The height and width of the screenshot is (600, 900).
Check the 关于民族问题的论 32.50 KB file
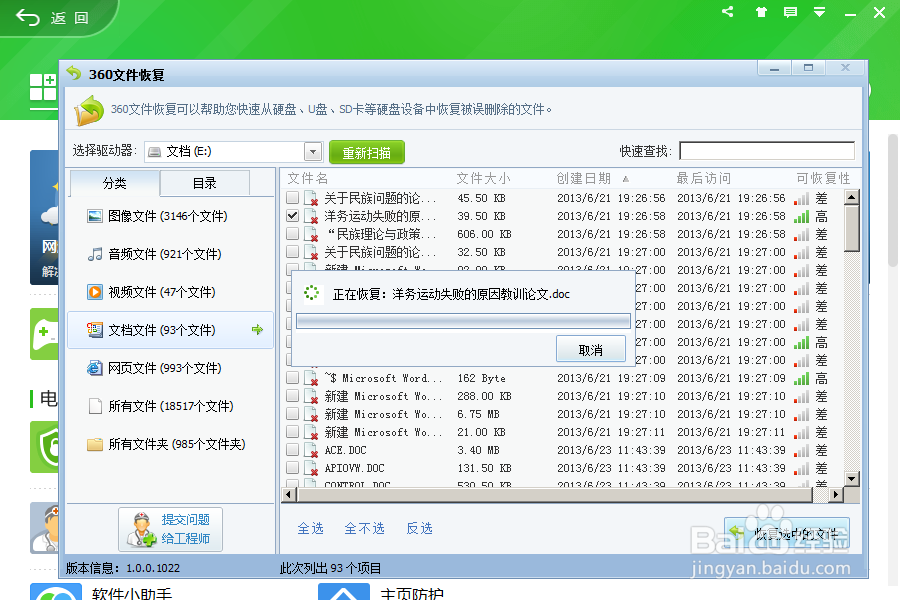[292, 252]
